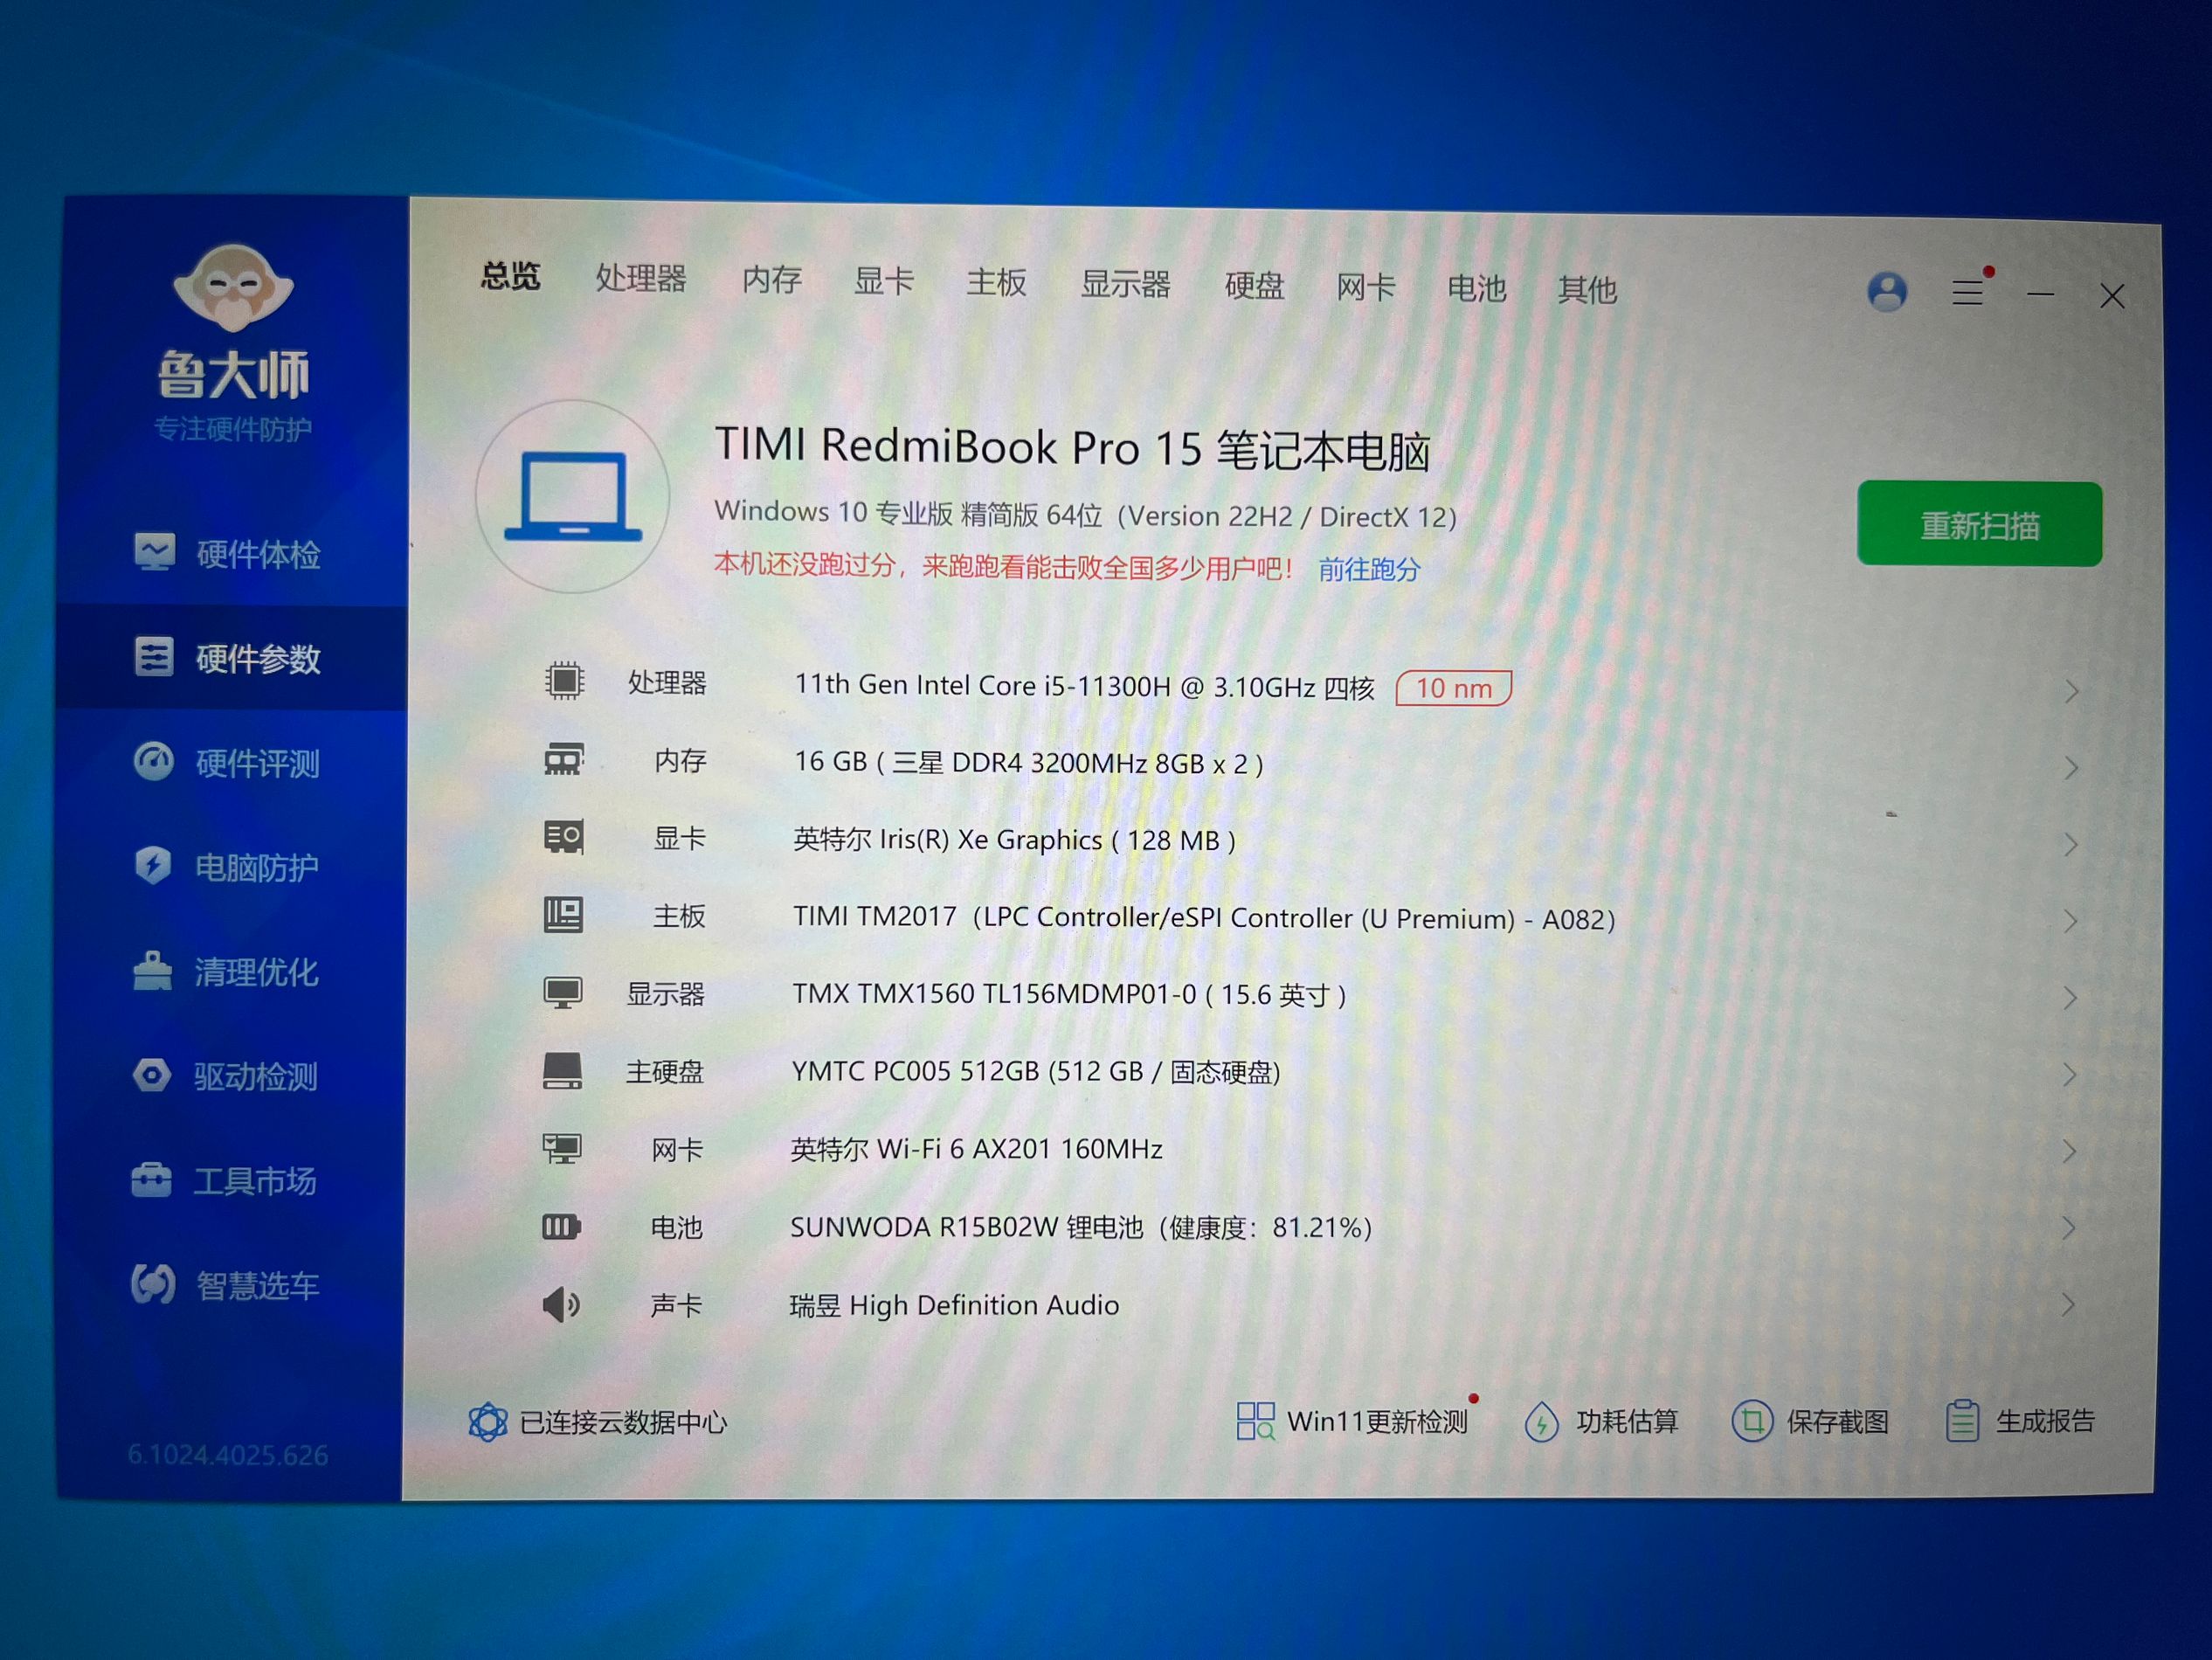Click 瑞昱 High Definition Audio text
Viewport: 2212px width, 1660px height.
[x=954, y=1305]
